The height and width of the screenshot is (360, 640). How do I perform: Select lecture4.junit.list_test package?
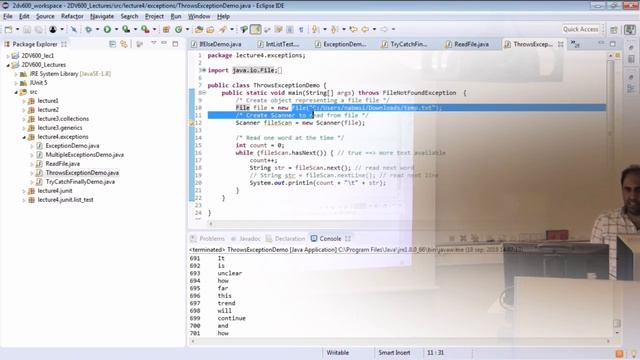[65, 200]
